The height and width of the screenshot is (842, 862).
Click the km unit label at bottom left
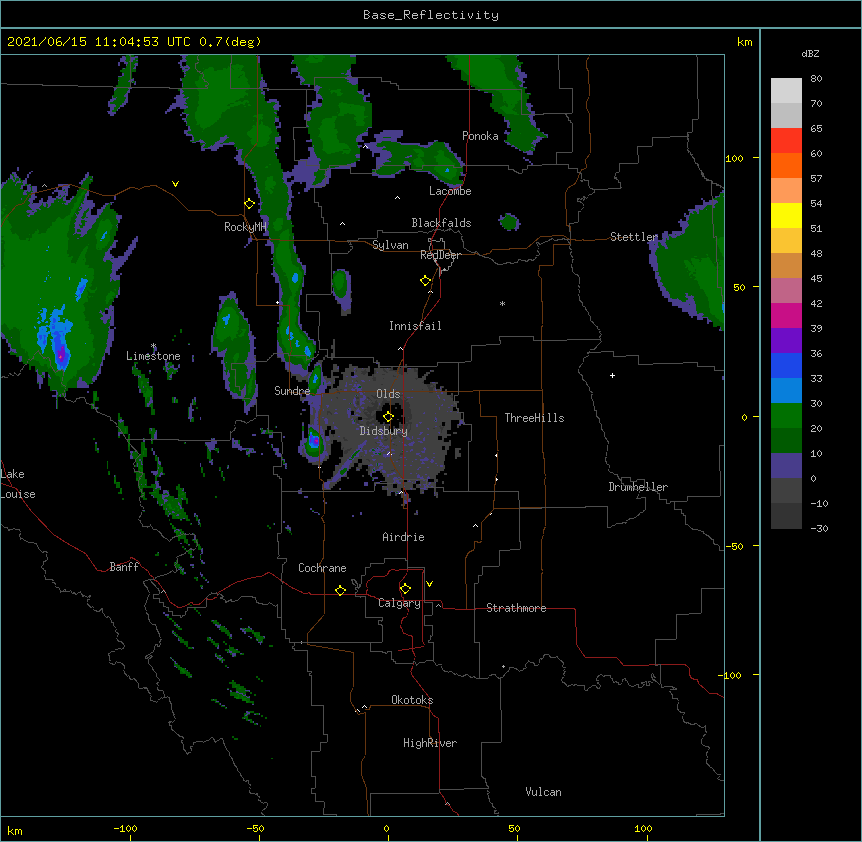click(15, 830)
